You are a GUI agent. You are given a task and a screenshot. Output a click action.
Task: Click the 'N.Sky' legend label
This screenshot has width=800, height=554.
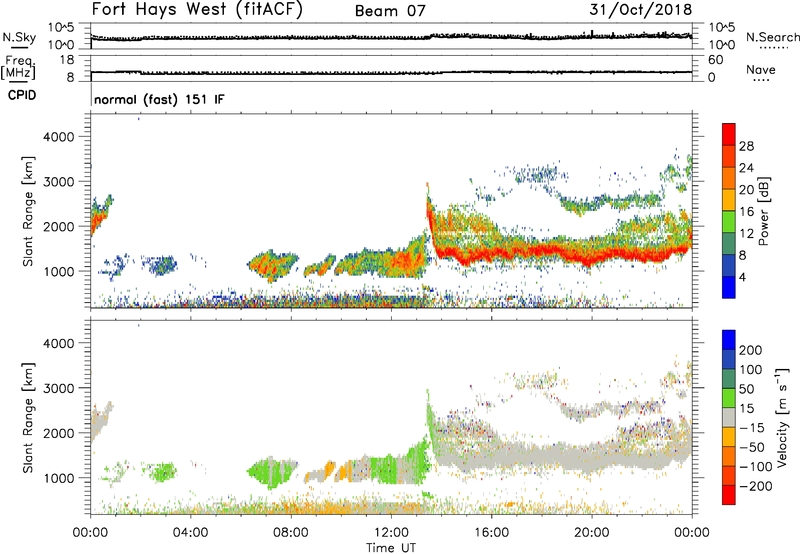19,37
